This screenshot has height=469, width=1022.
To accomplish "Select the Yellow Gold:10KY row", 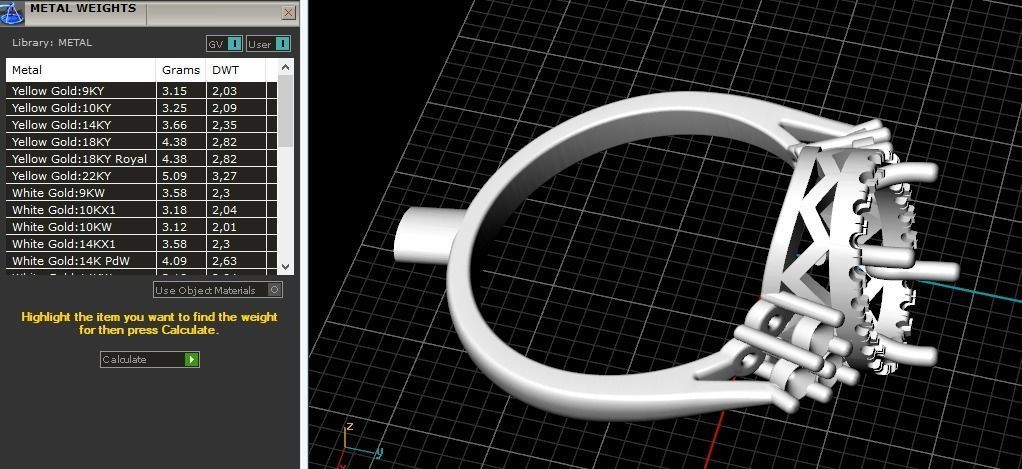I will click(x=141, y=107).
